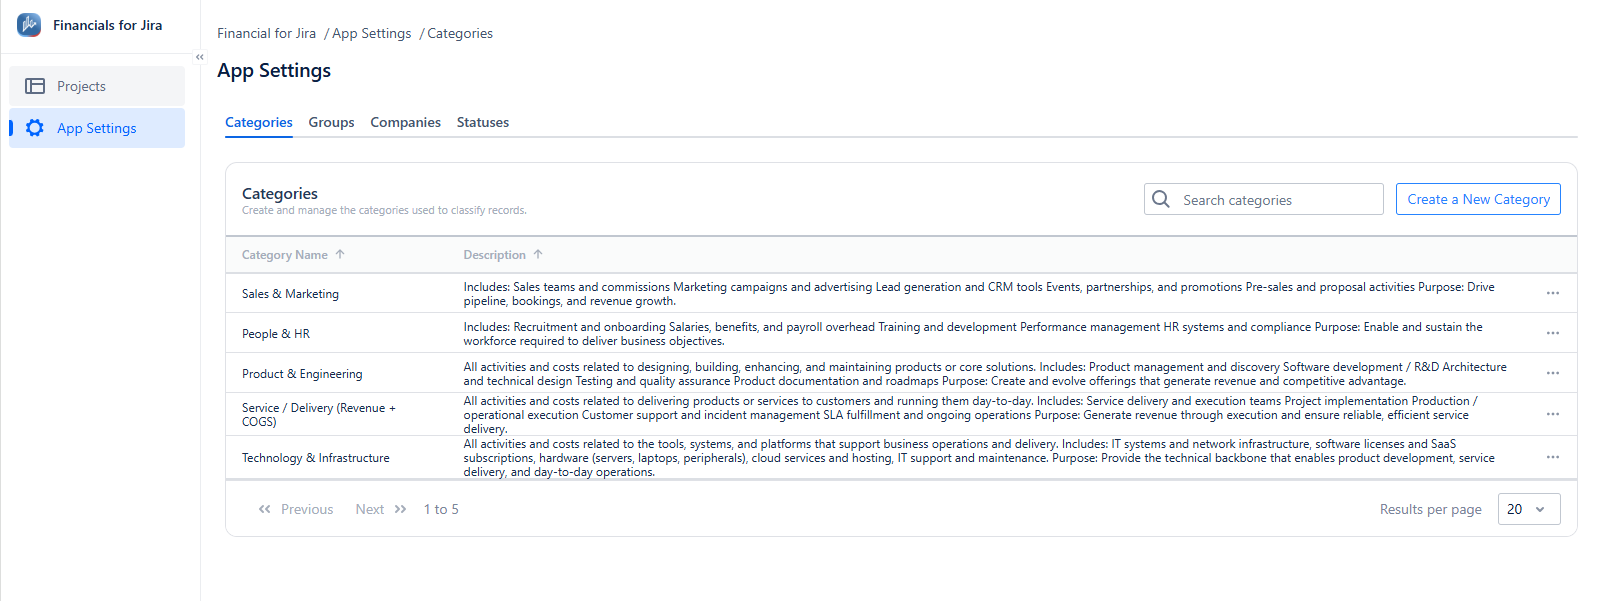Click Create a New Category button
The height and width of the screenshot is (601, 1600).
click(1478, 199)
